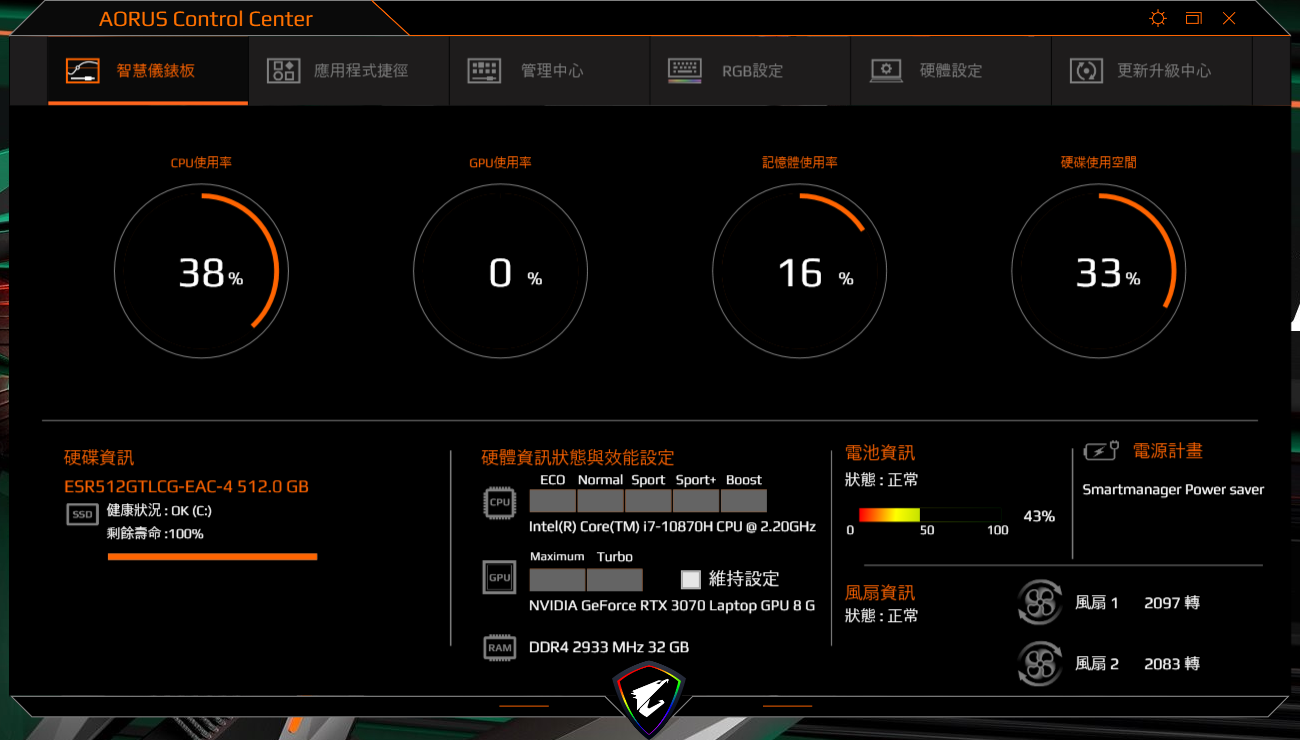Click the CPU使用率 38% gauge
The image size is (1300, 740).
coord(201,271)
